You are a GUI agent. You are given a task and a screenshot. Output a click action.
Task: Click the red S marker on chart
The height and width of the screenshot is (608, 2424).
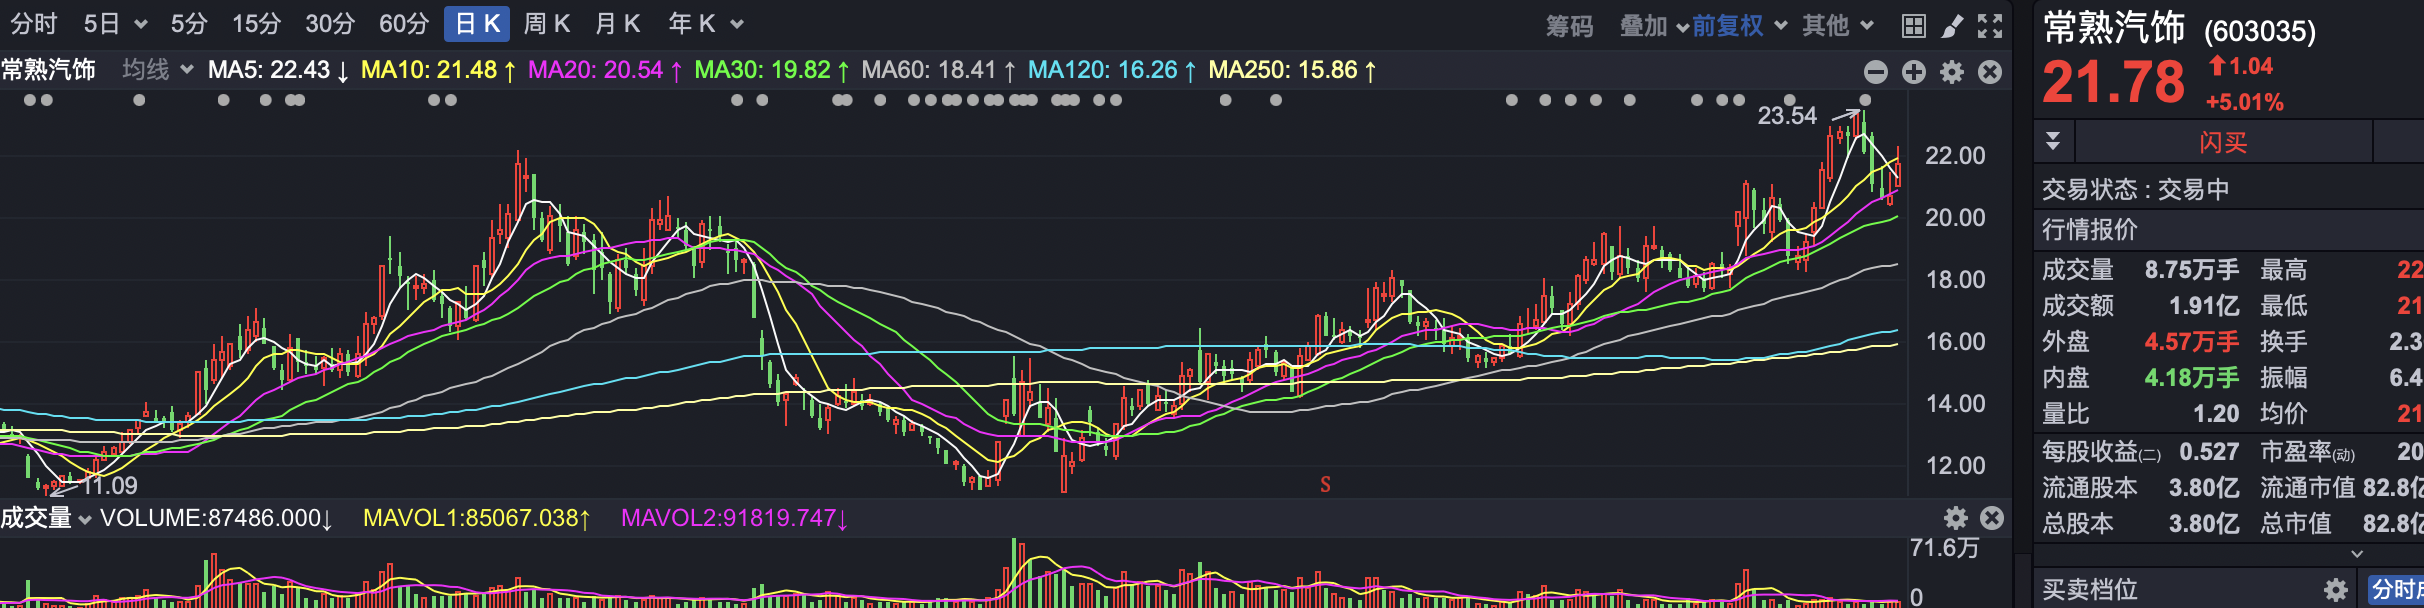[x=1325, y=485]
